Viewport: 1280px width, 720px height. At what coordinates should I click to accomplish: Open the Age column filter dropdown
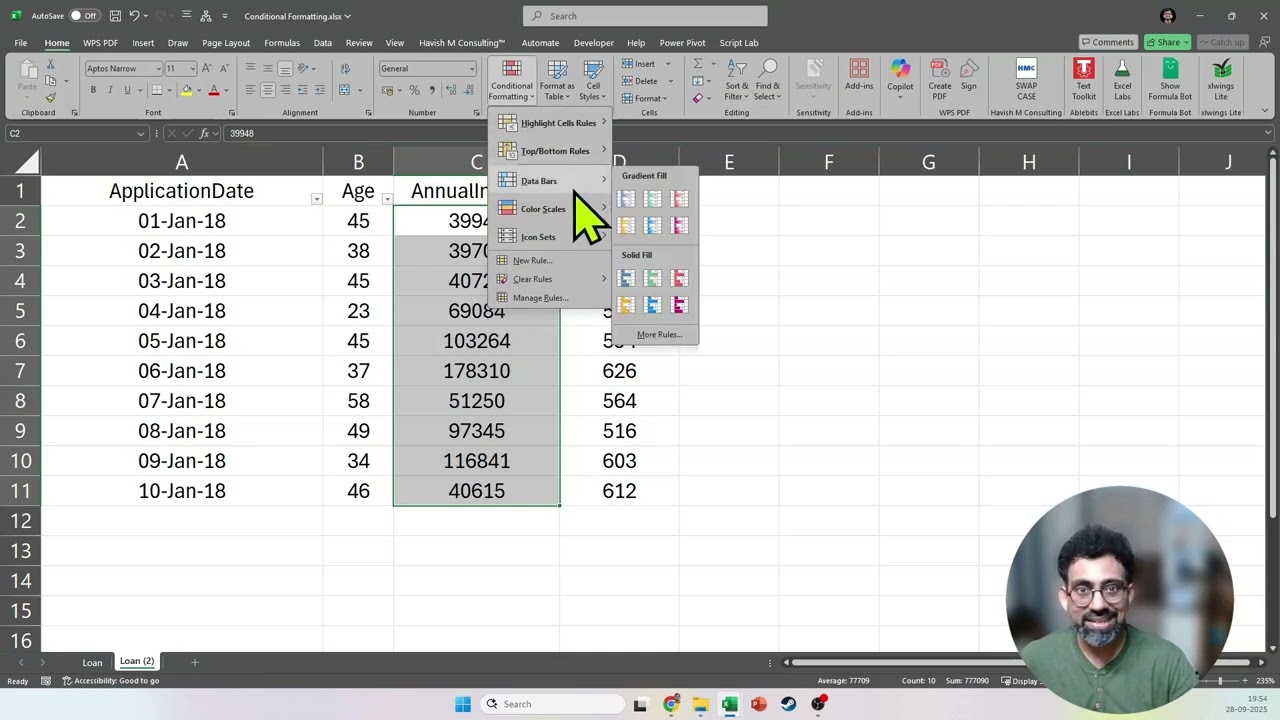pyautogui.click(x=387, y=199)
